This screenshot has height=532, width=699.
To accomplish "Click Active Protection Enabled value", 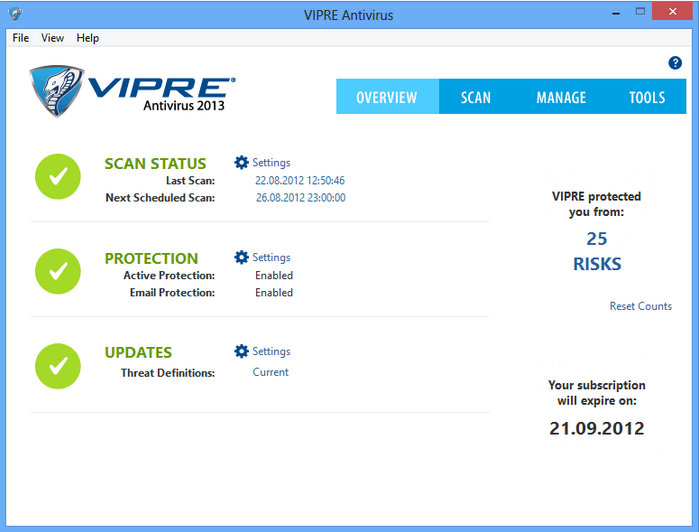I will [x=274, y=275].
